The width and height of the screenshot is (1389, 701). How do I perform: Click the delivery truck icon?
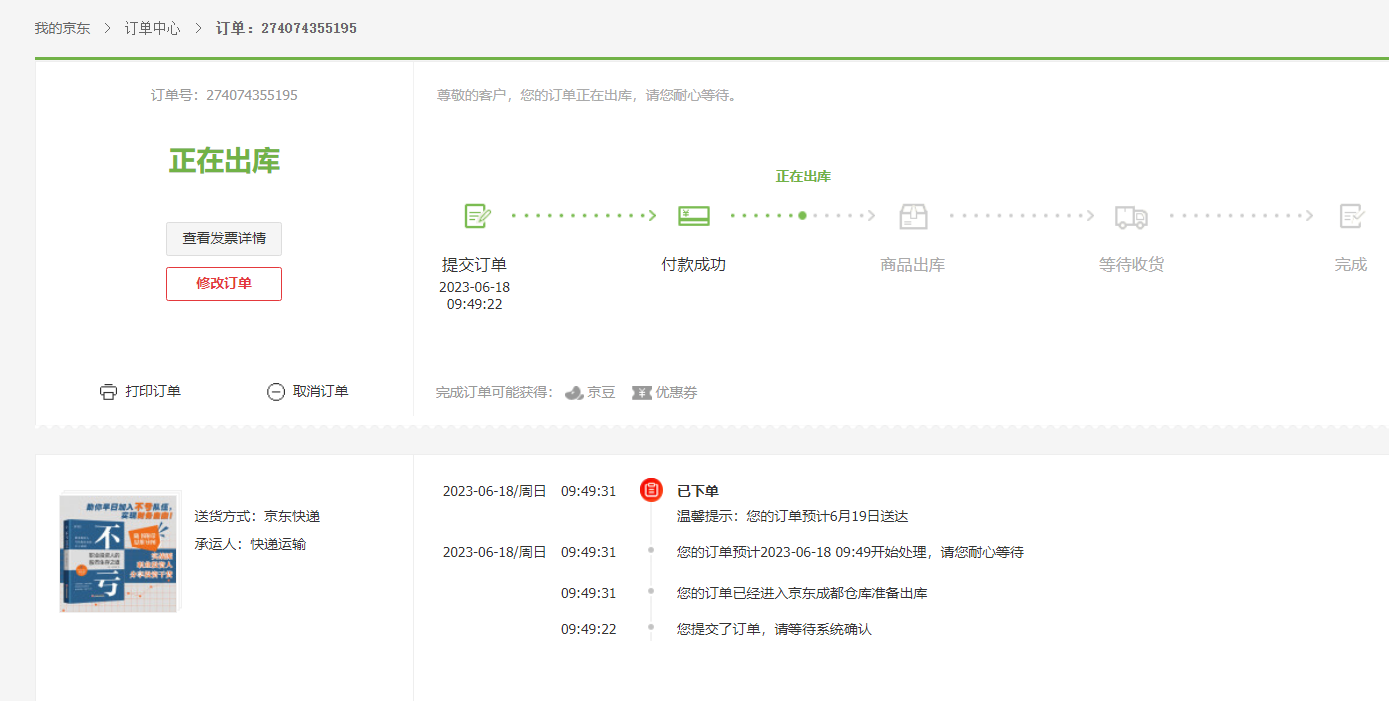[x=1131, y=216]
